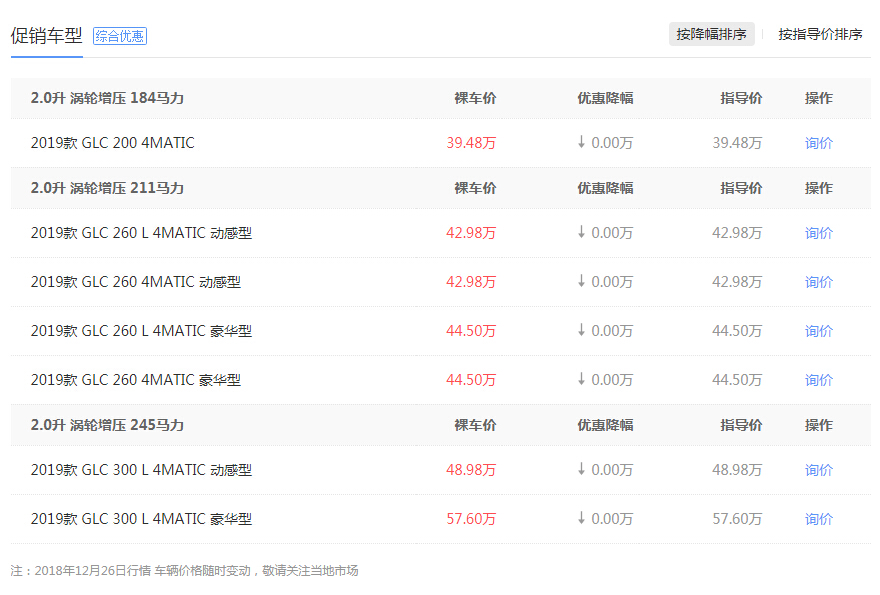Select the 2019款 GLC 200 4MATIC model name

[x=113, y=143]
